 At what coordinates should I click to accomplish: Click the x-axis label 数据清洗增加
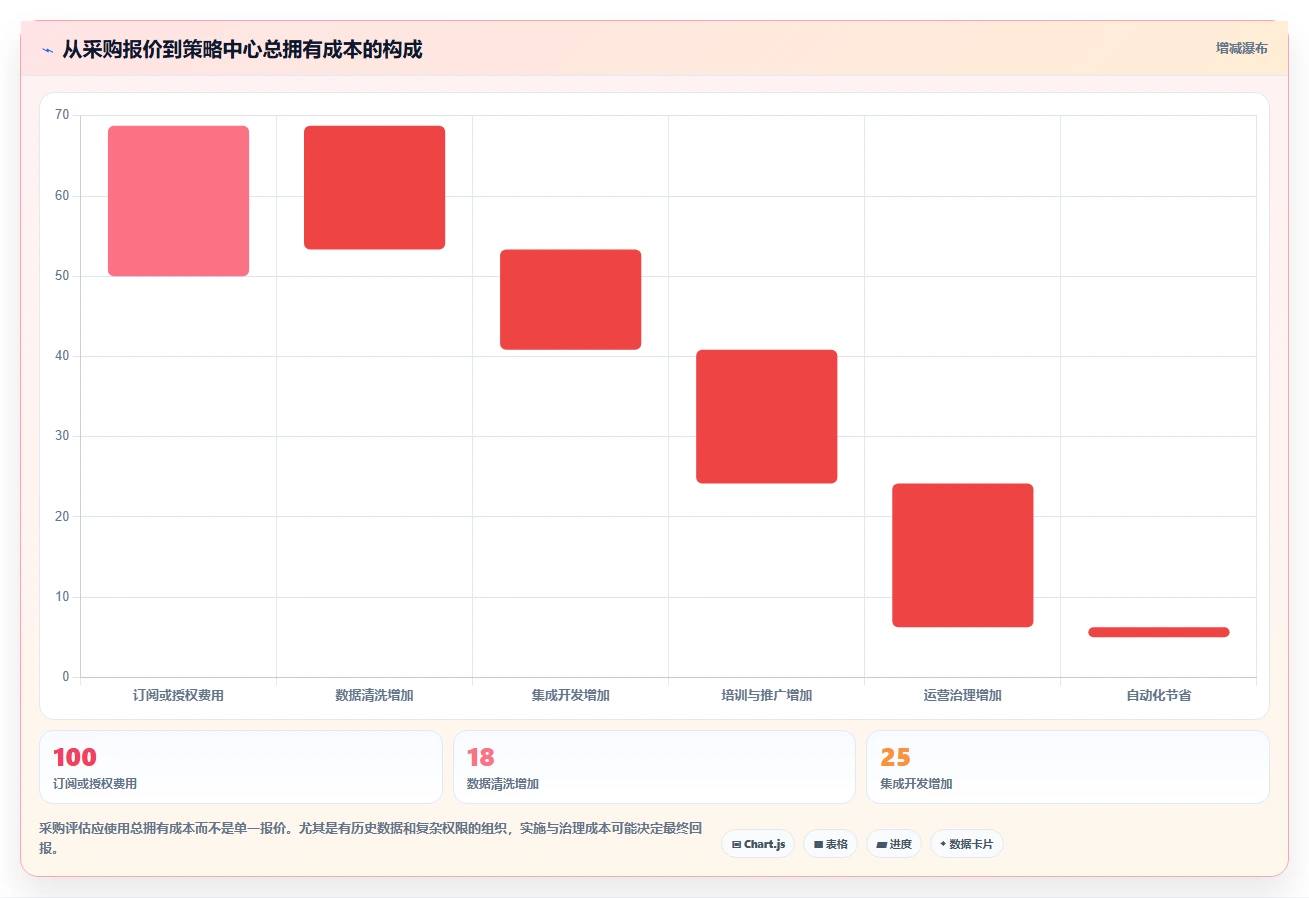[x=374, y=695]
